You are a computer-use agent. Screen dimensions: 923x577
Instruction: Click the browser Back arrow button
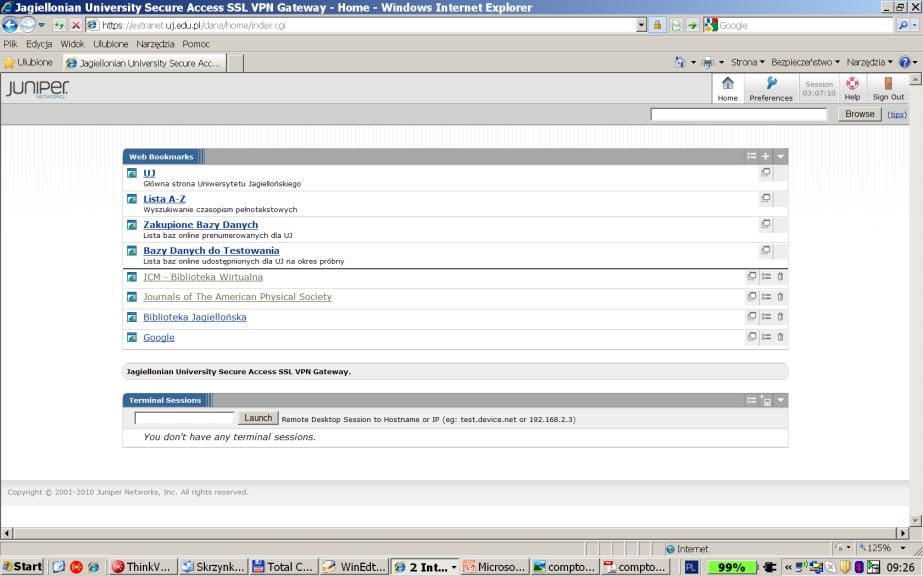tap(10, 25)
